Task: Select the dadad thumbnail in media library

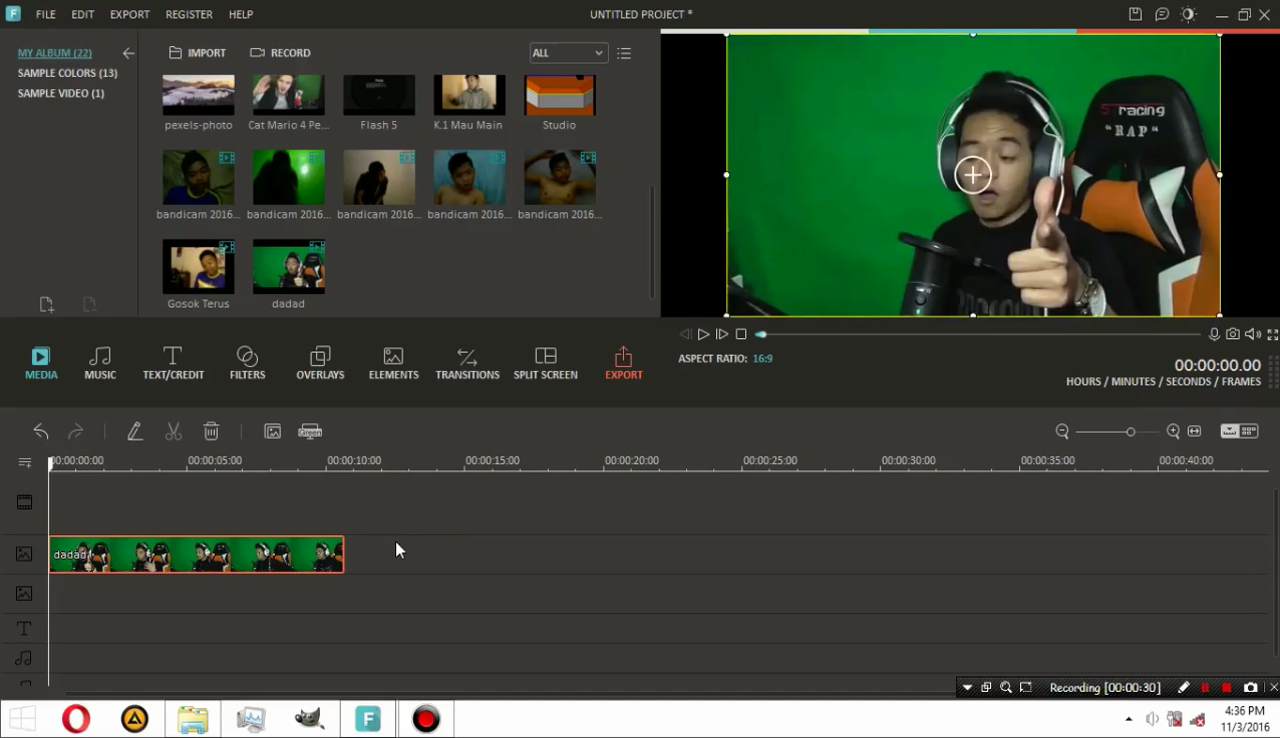Action: (x=288, y=266)
